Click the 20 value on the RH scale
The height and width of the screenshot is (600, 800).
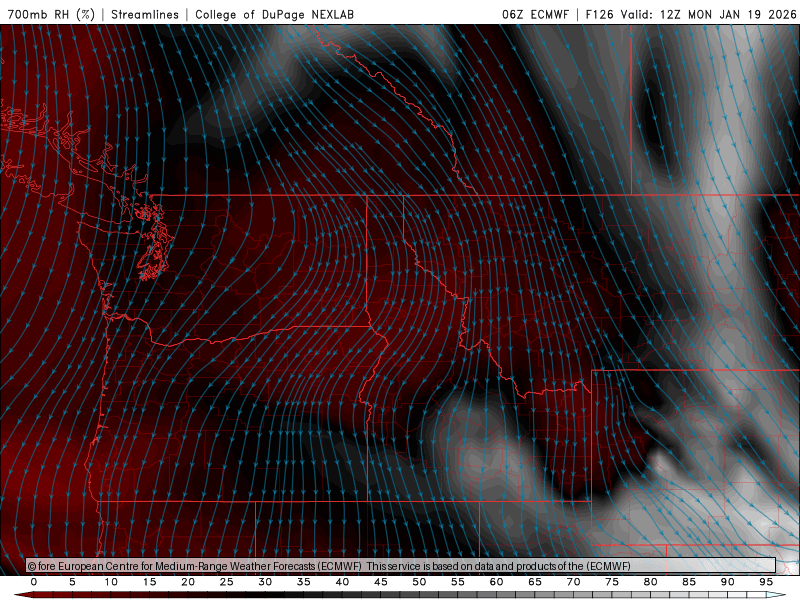188,582
